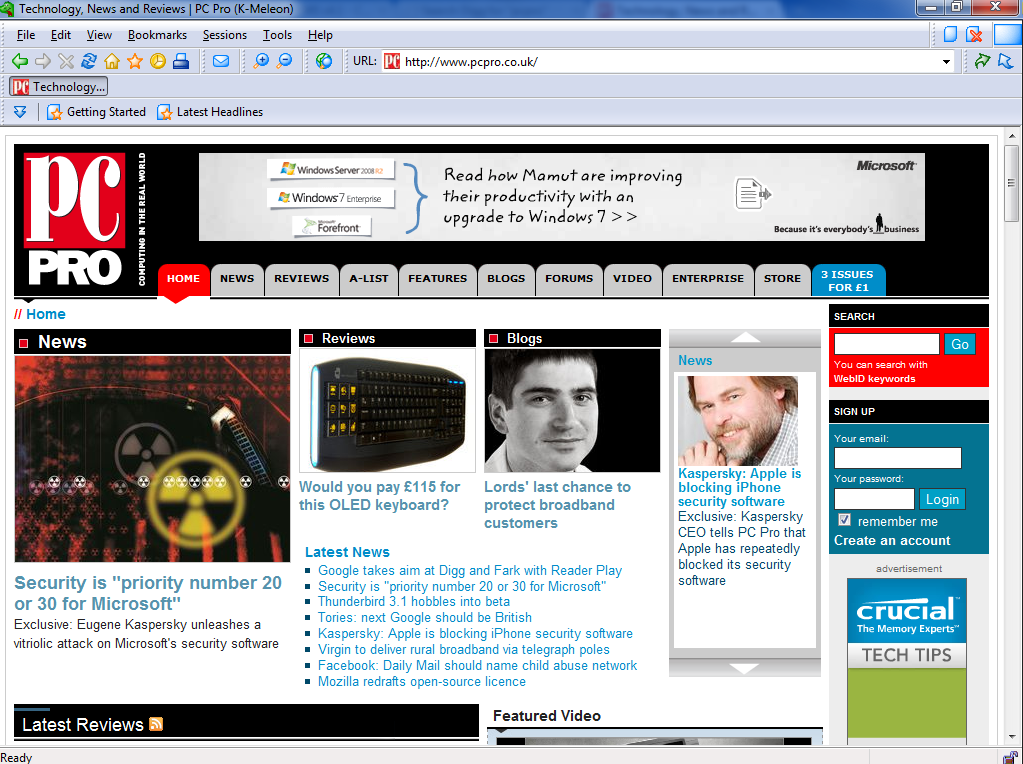
Task: Open the Tools menu
Action: pos(277,35)
